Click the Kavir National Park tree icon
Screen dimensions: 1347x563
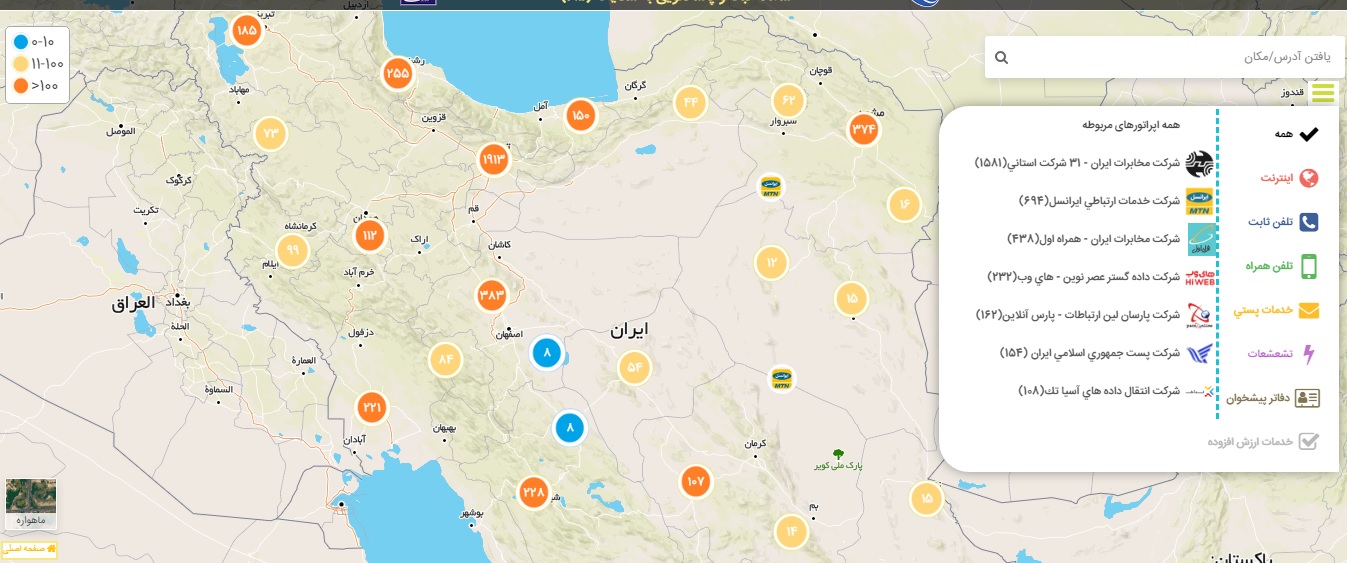[x=837, y=454]
